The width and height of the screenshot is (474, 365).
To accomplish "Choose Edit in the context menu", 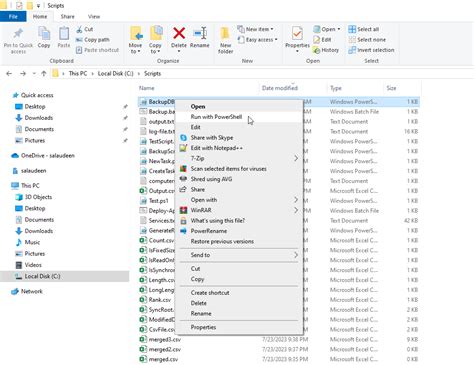I will point(239,127).
